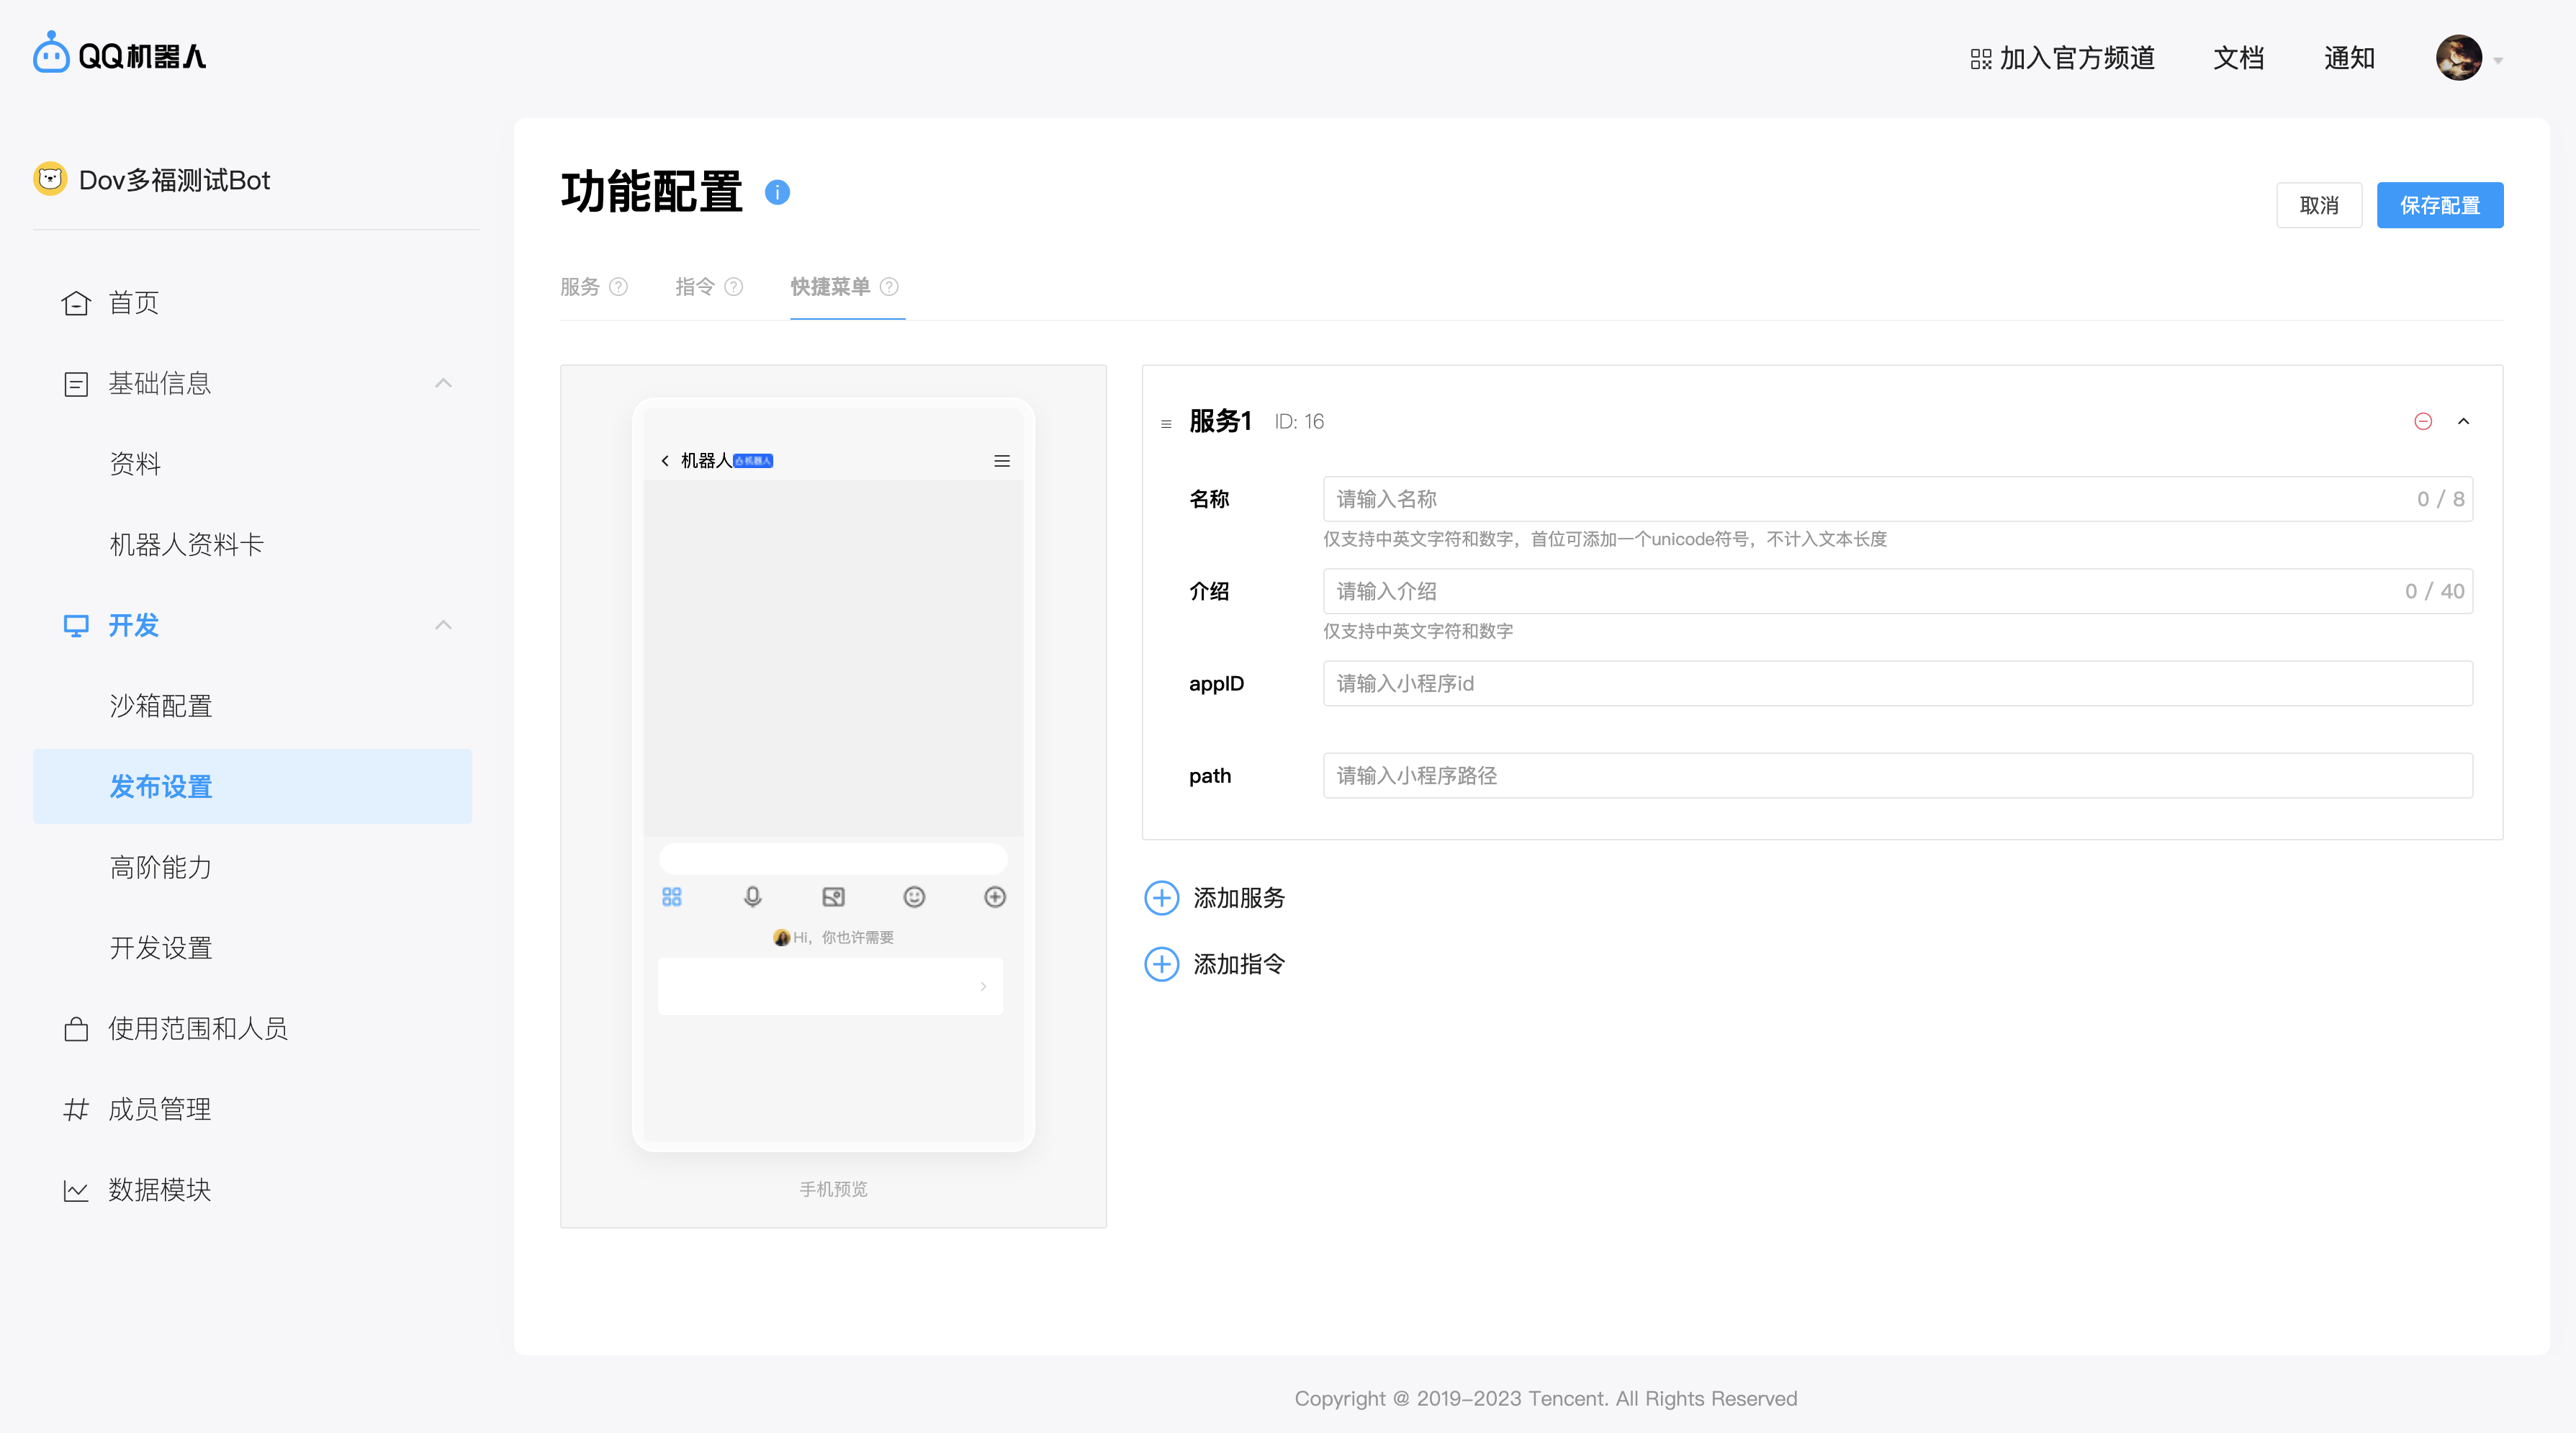Click the drag handle beside 服务1
Image resolution: width=2576 pixels, height=1433 pixels.
[x=1166, y=424]
